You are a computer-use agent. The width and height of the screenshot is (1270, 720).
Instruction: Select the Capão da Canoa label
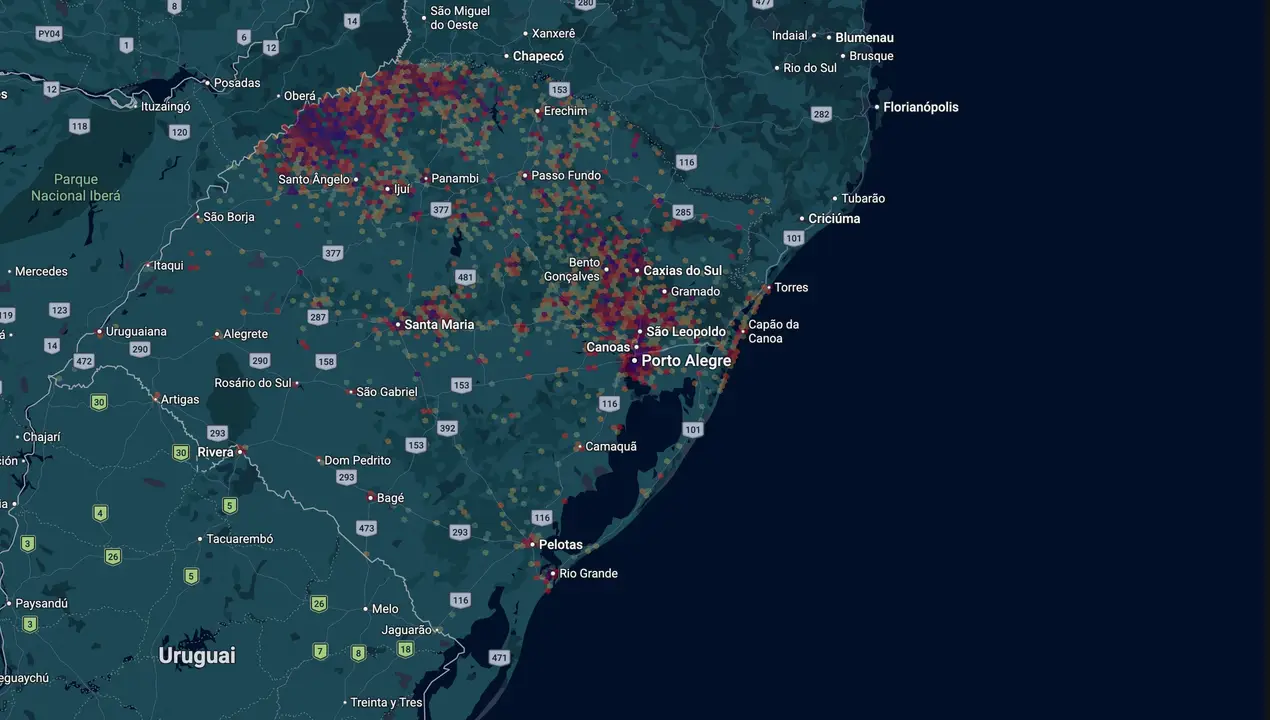point(774,332)
